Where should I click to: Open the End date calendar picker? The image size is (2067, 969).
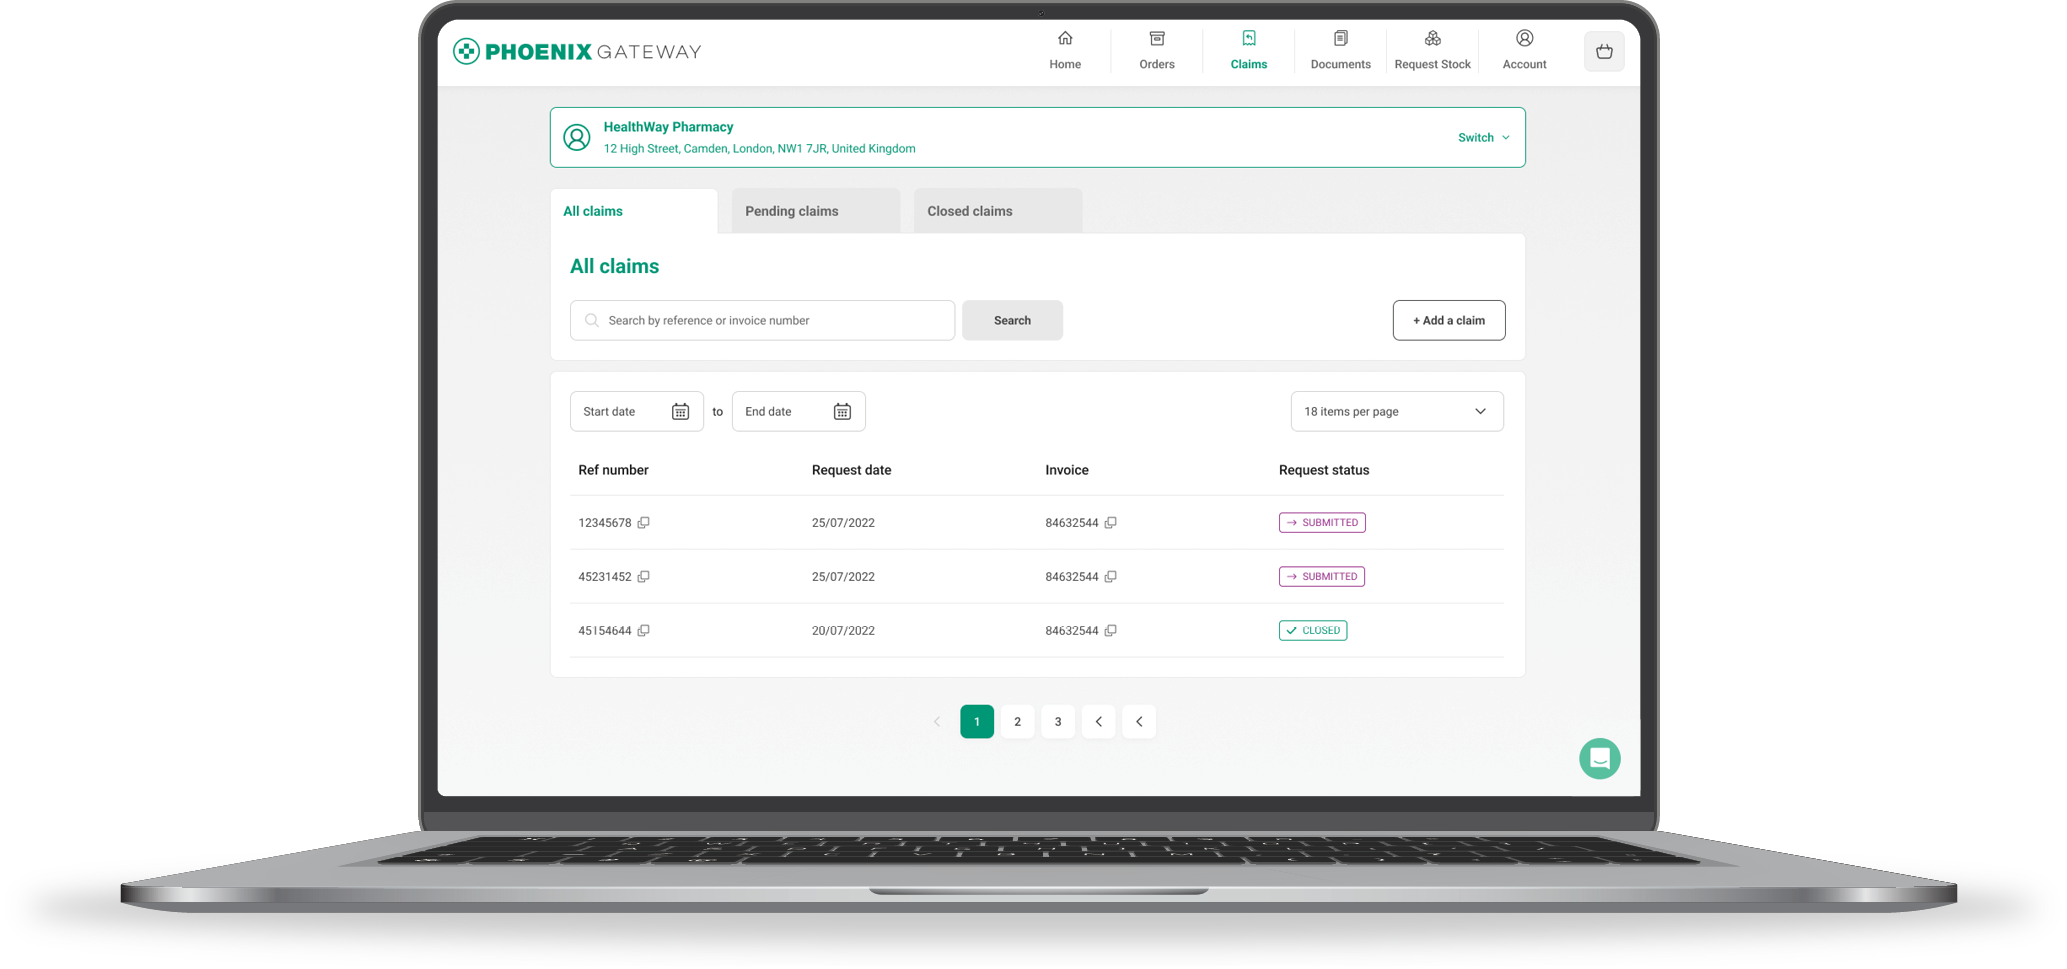point(842,412)
